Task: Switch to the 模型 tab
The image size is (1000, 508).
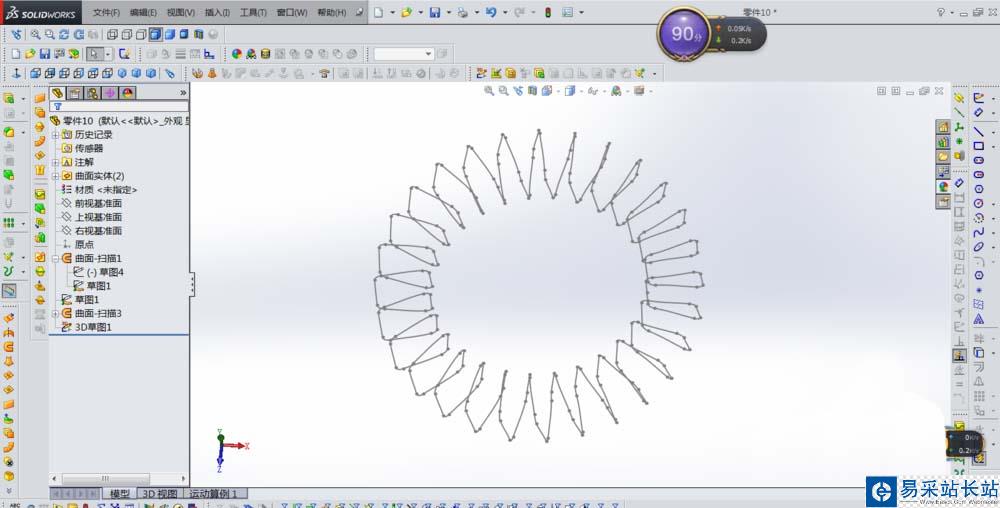Action: coord(119,493)
